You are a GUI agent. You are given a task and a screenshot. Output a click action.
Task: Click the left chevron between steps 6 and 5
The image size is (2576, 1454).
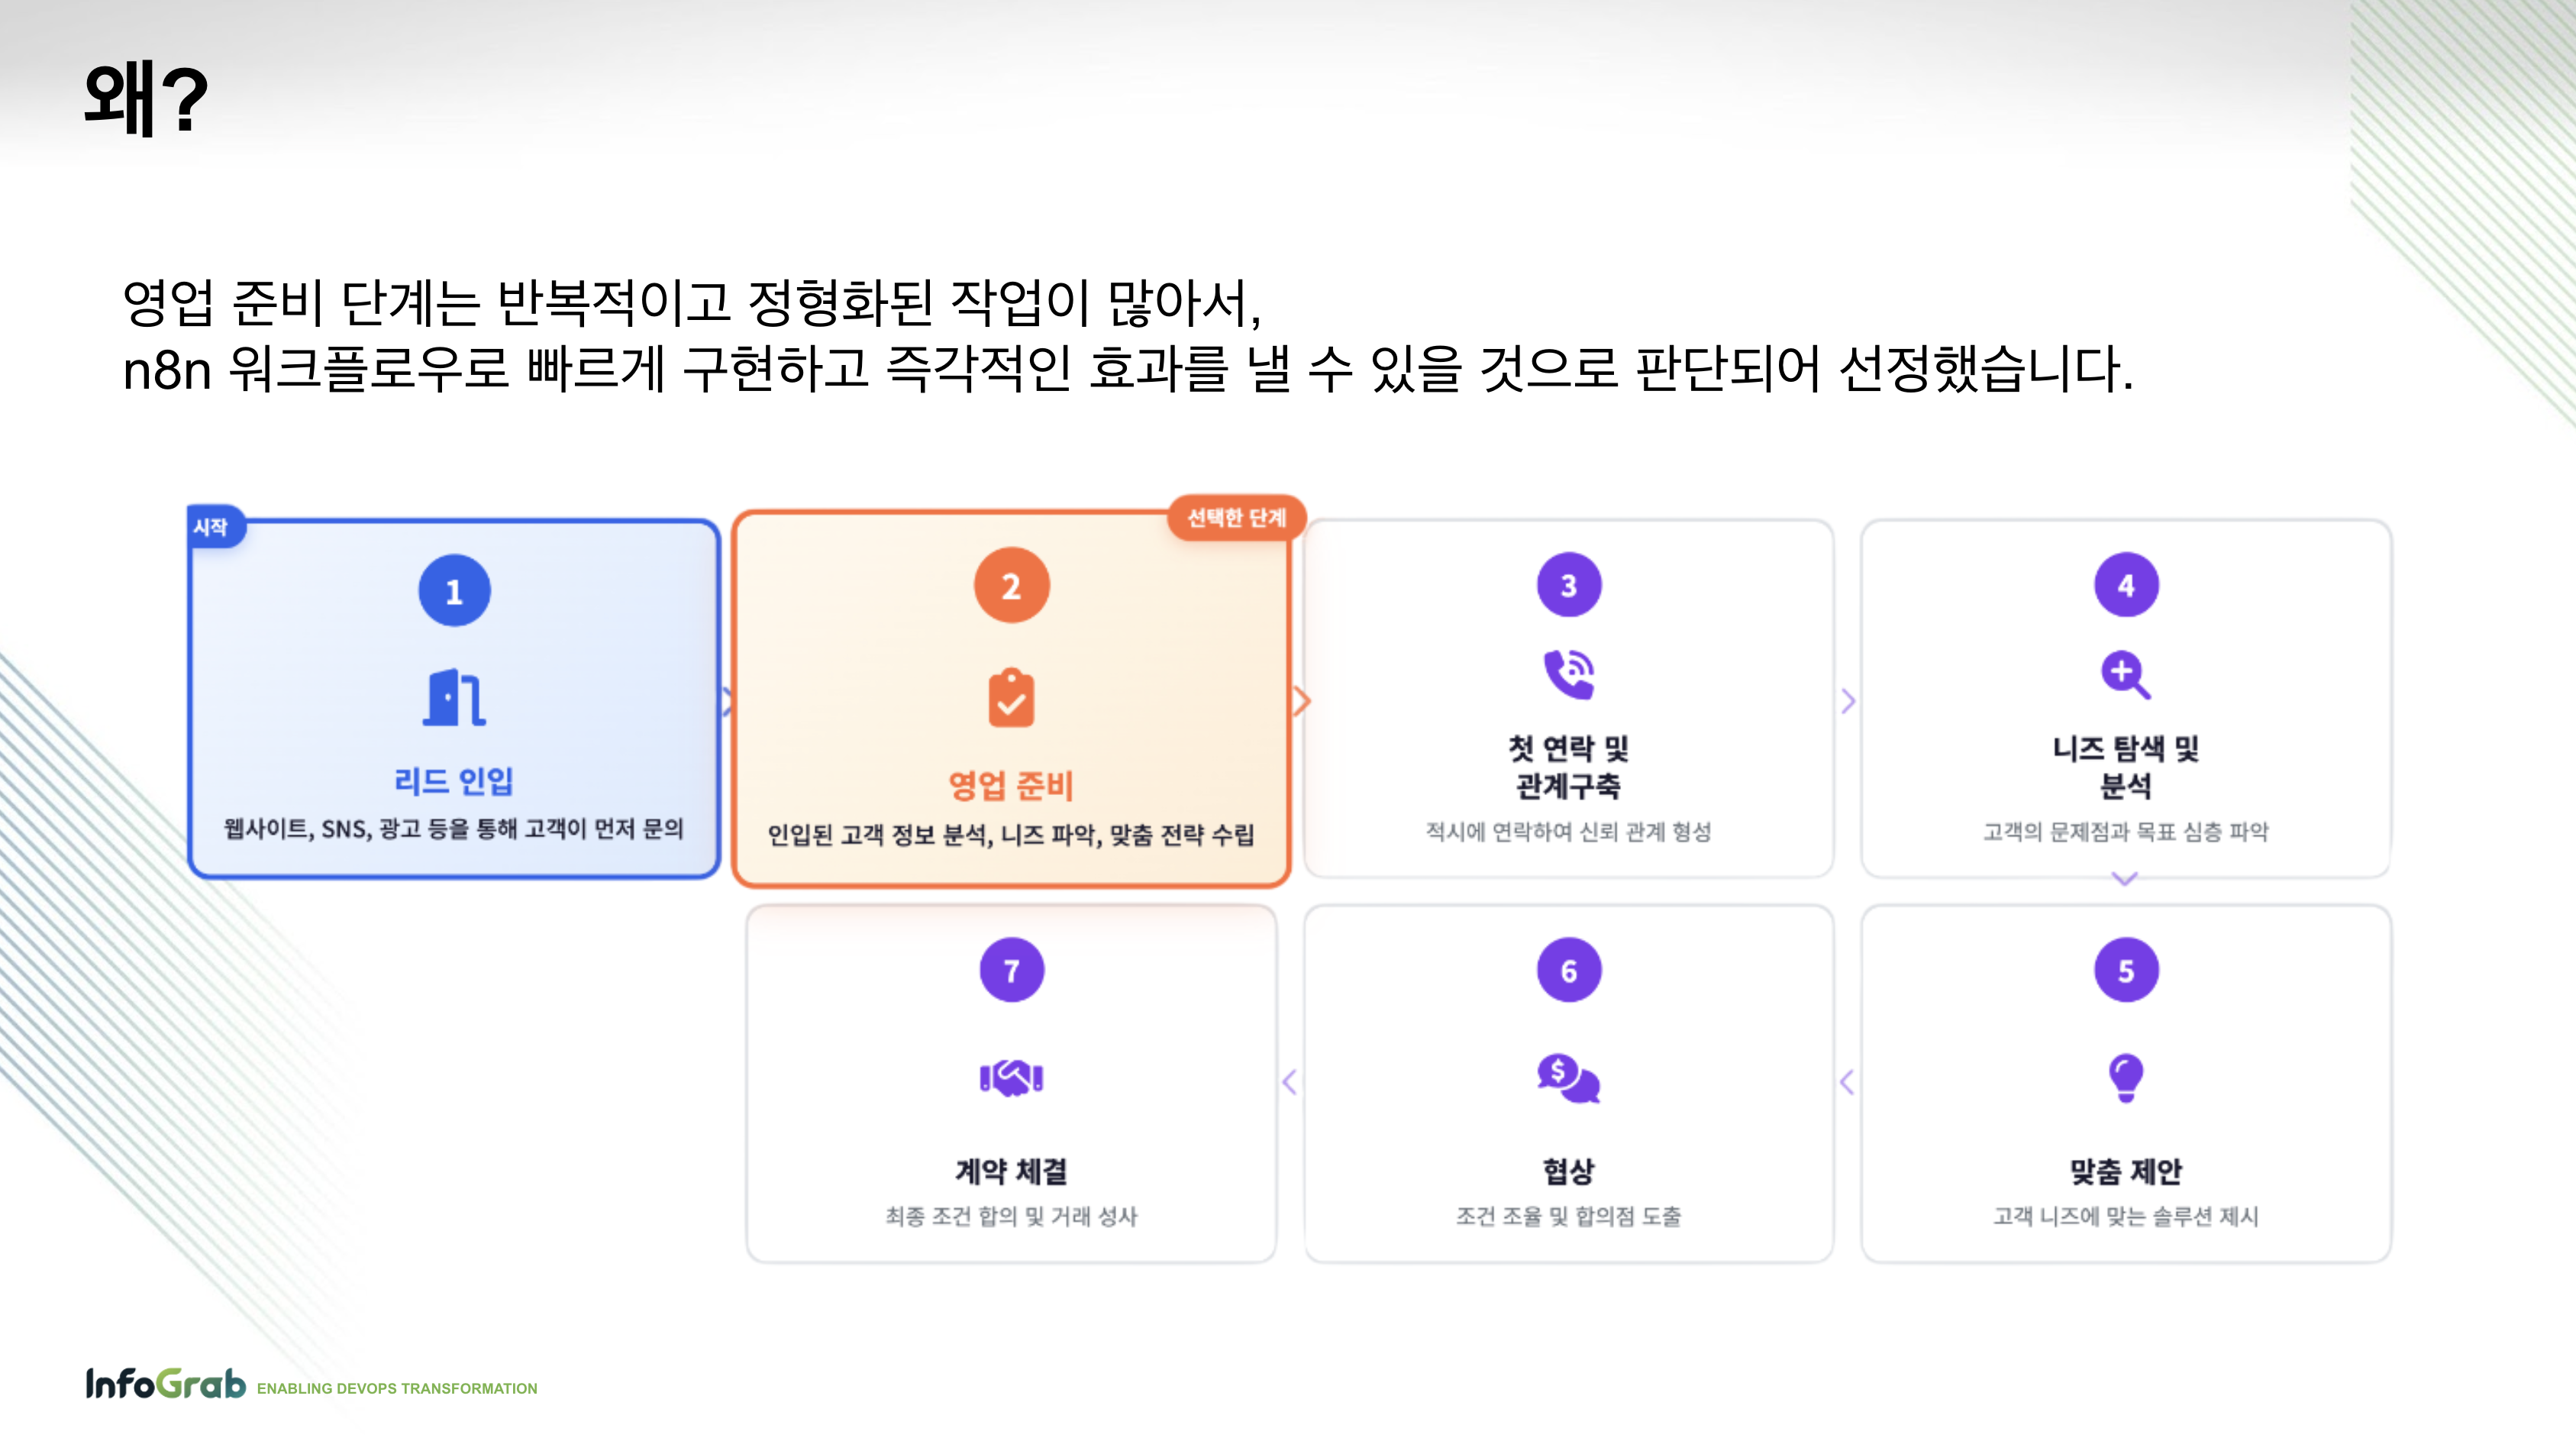pyautogui.click(x=1846, y=1082)
